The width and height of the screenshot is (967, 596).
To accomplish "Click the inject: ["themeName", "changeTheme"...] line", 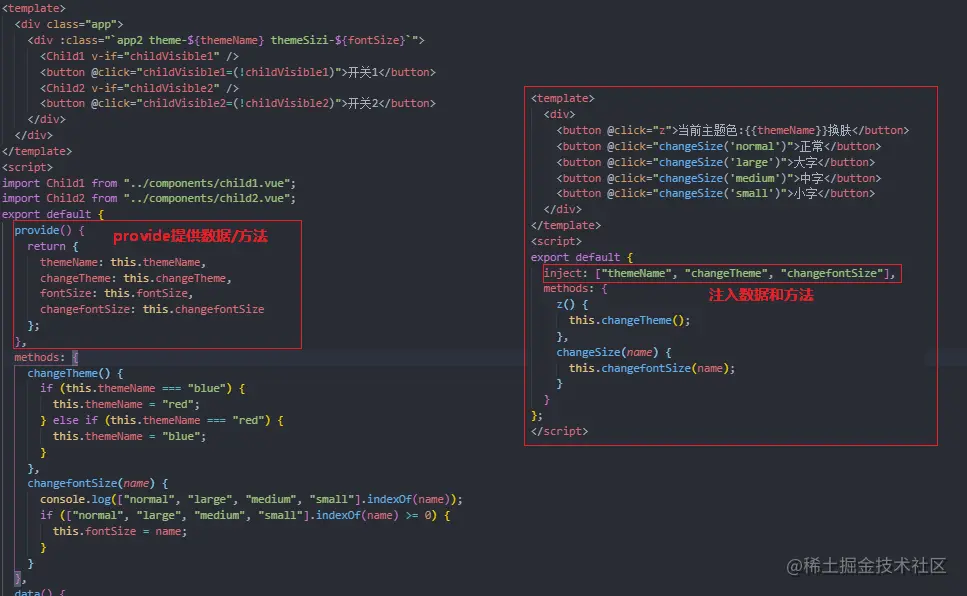I will coord(719,273).
